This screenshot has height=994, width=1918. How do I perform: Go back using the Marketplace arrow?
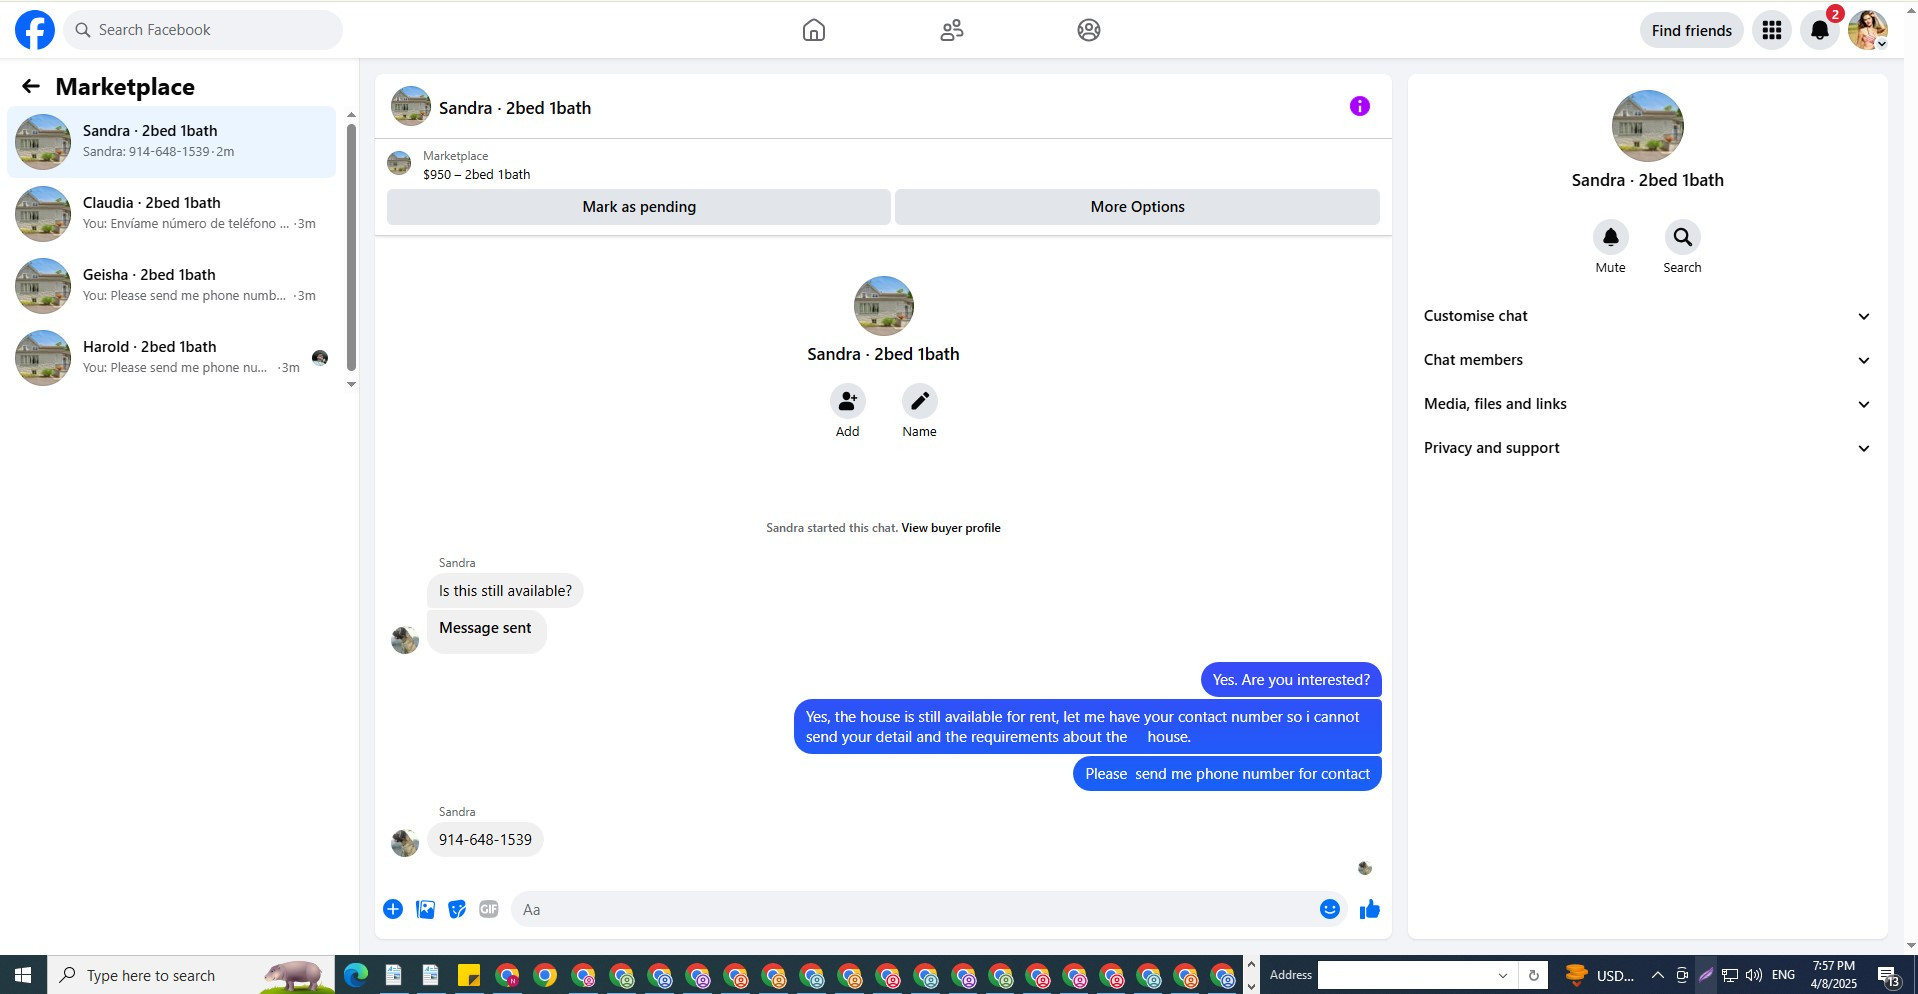tap(31, 86)
